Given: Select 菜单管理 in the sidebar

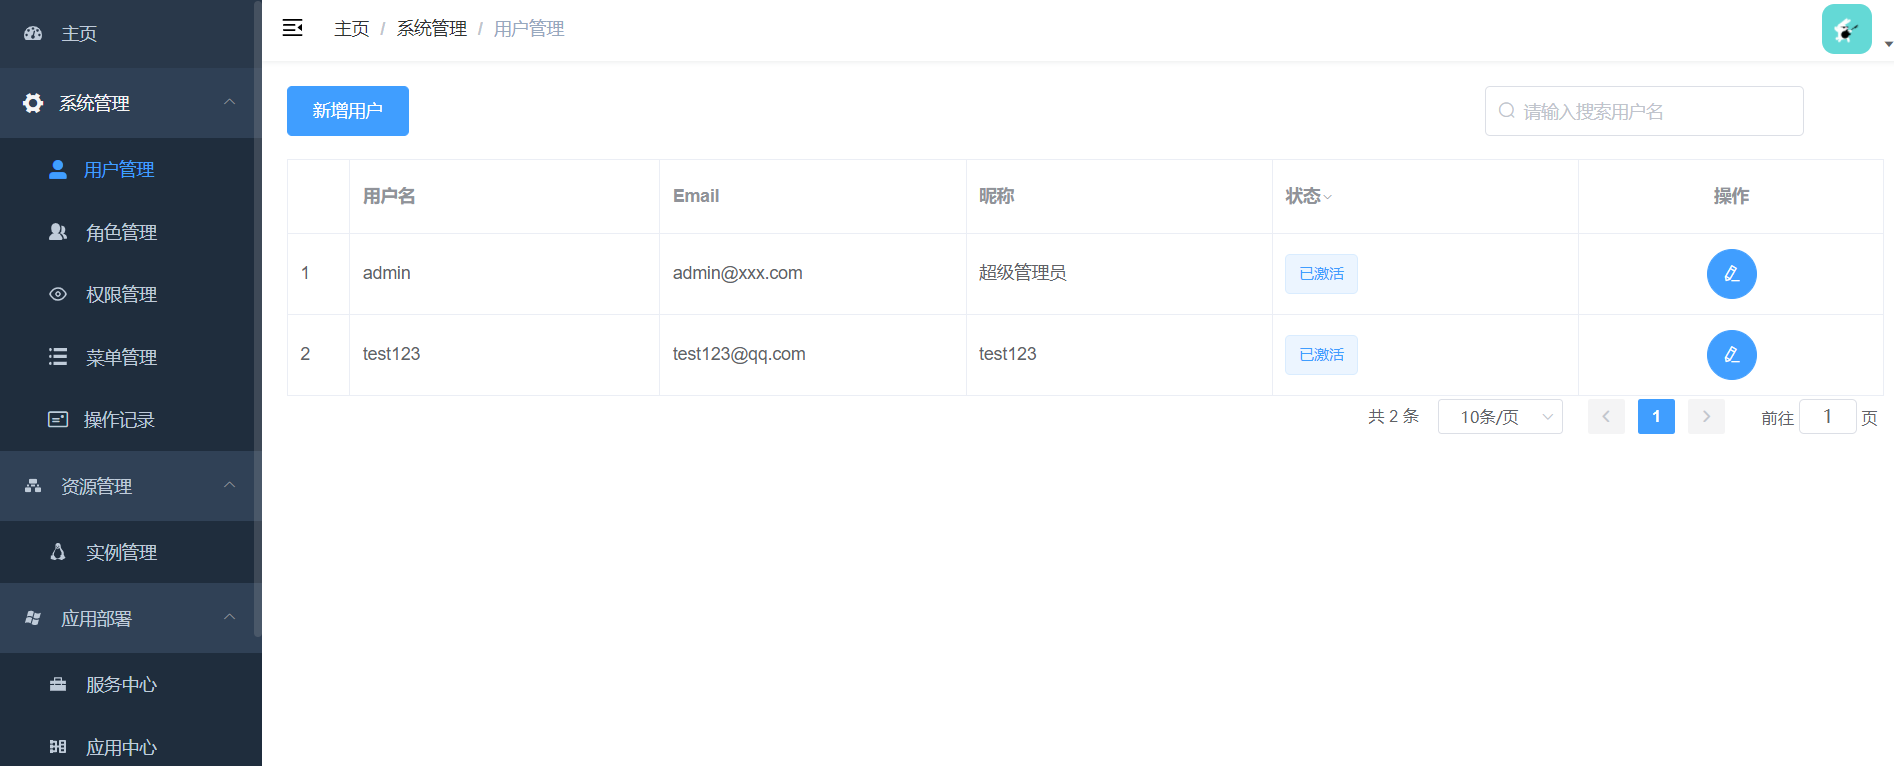Looking at the screenshot, I should tap(130, 357).
